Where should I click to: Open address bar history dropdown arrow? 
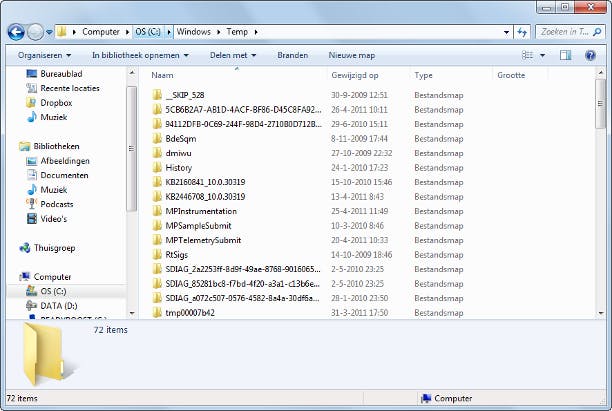[x=506, y=32]
